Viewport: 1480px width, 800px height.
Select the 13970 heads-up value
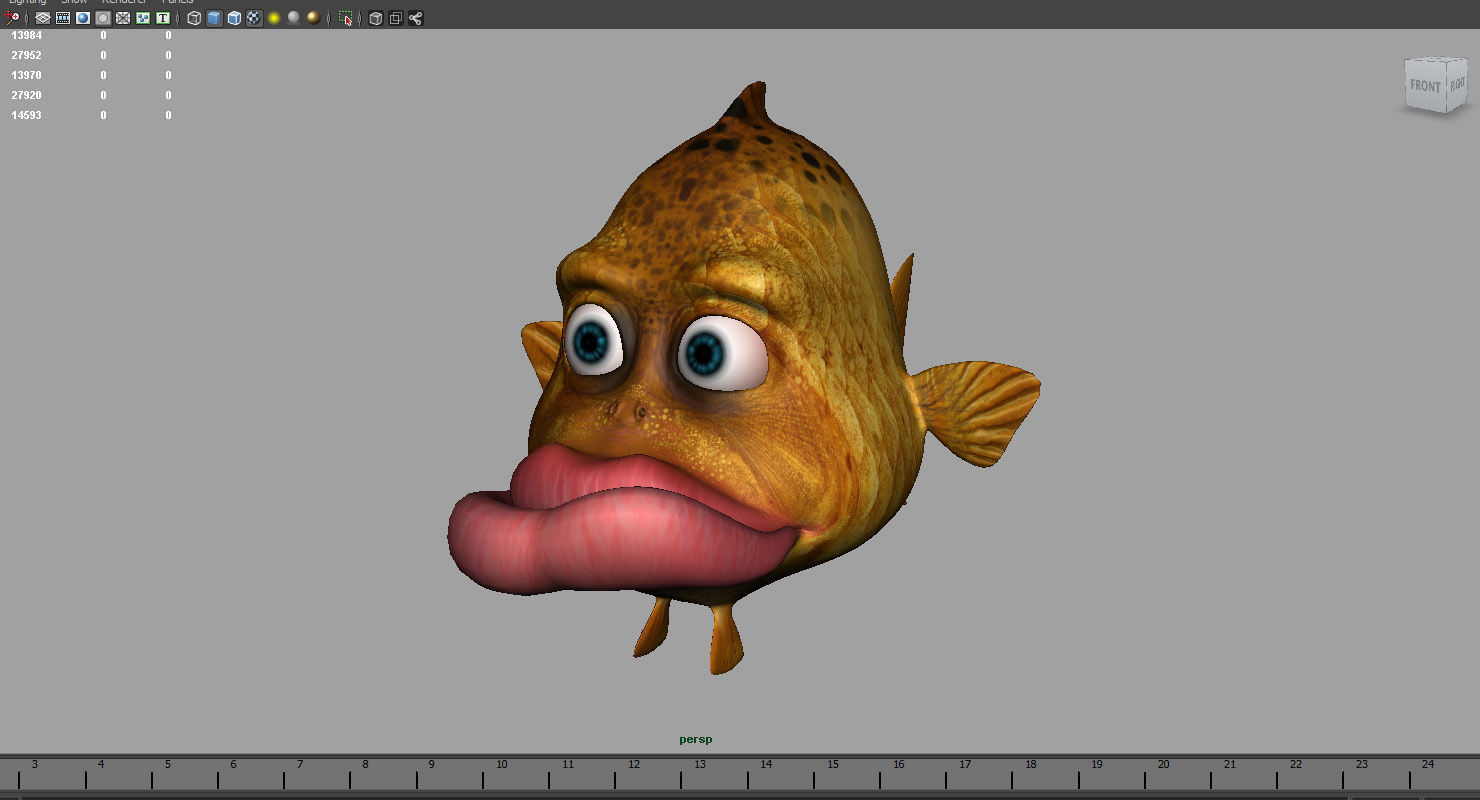click(26, 75)
